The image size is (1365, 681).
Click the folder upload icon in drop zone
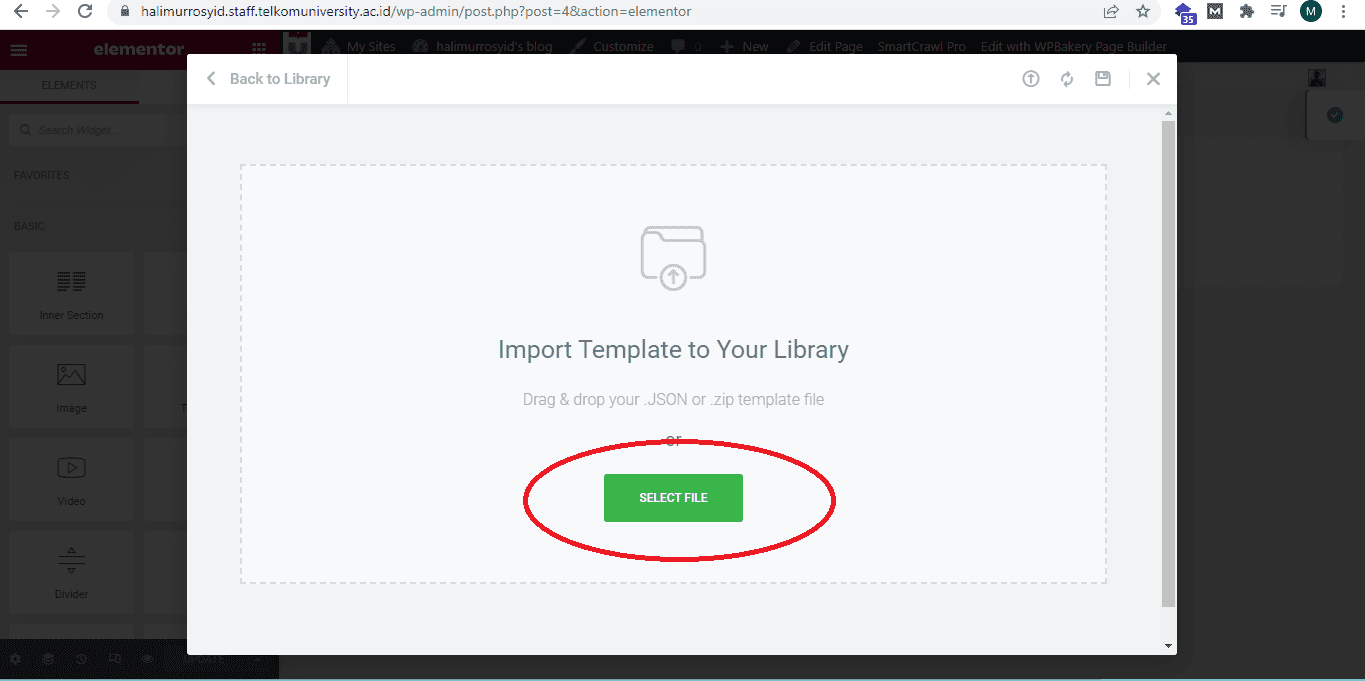[x=673, y=258]
